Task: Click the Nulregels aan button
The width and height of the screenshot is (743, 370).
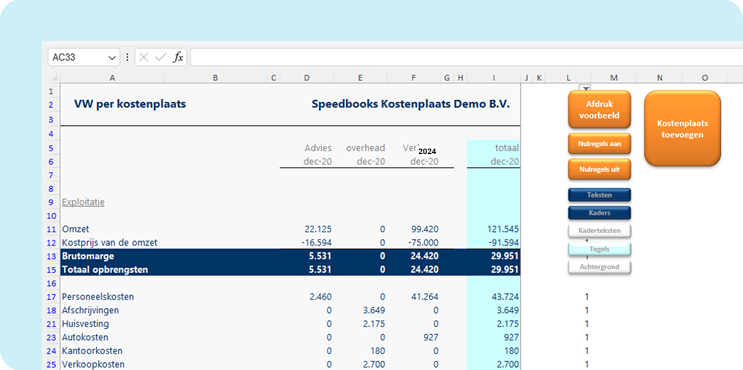Action: pos(599,144)
